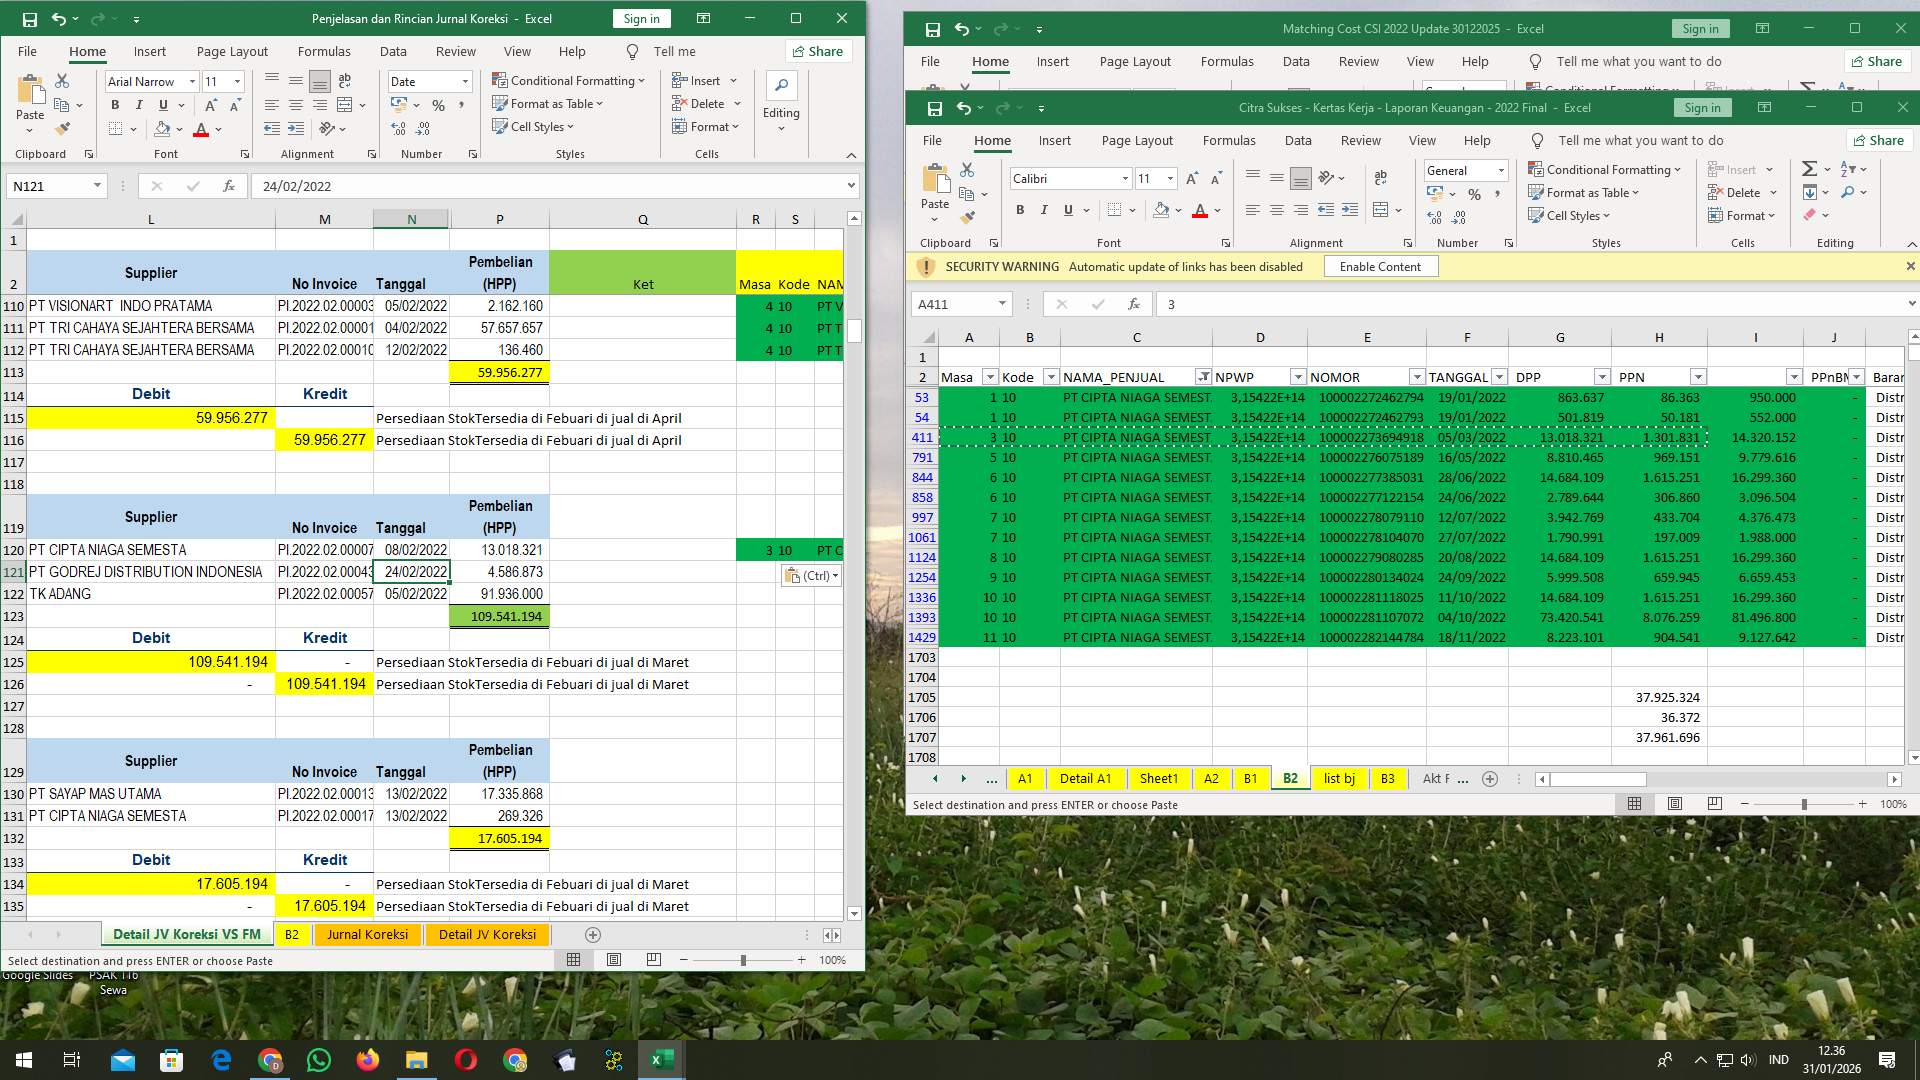
Task: Open the Fill Color tool
Action: 163,128
